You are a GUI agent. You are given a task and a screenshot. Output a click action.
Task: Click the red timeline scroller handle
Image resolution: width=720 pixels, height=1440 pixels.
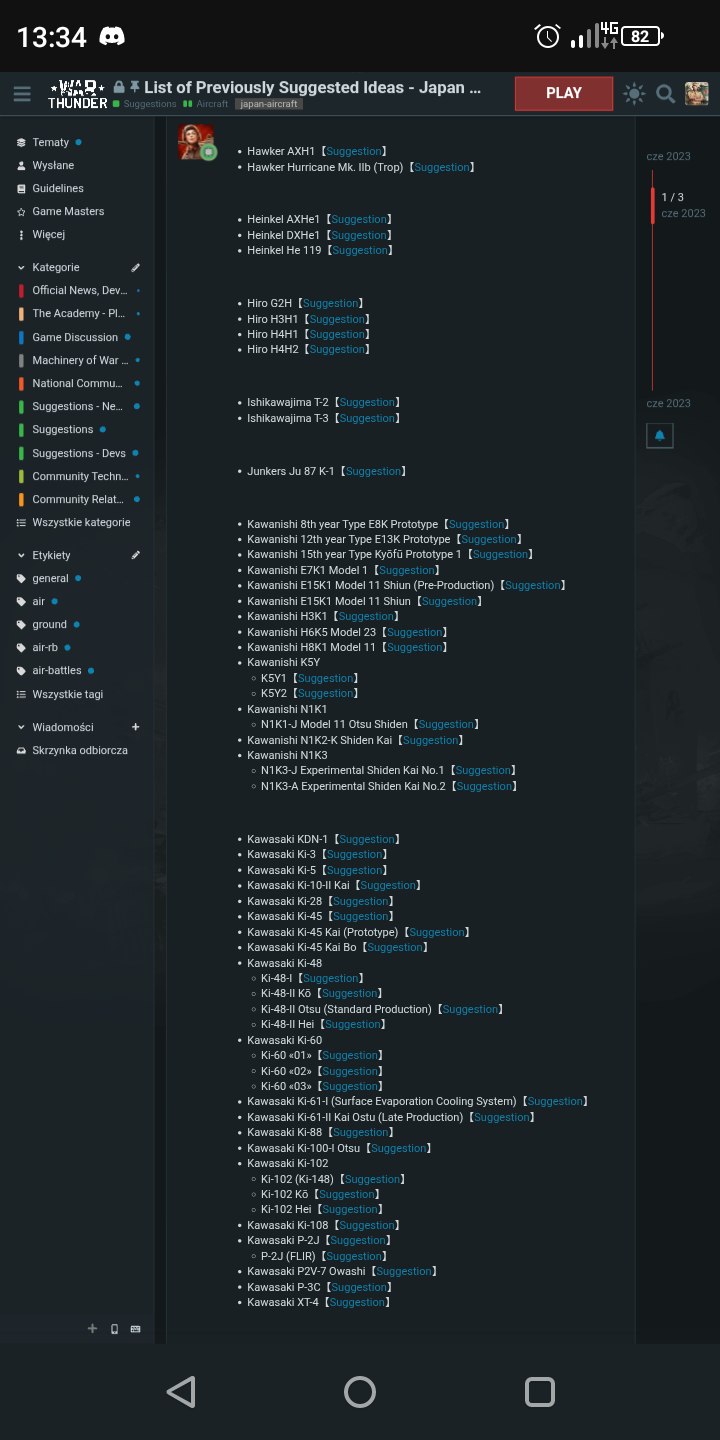click(653, 205)
